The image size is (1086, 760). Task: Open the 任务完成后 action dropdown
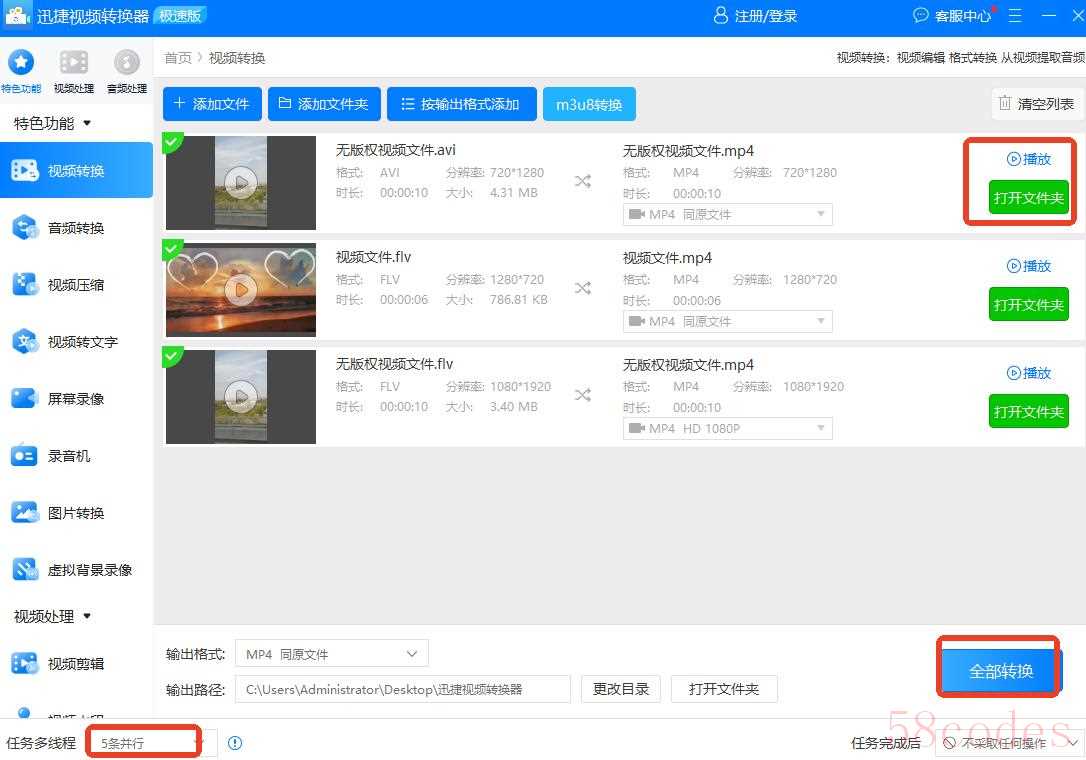point(1008,743)
